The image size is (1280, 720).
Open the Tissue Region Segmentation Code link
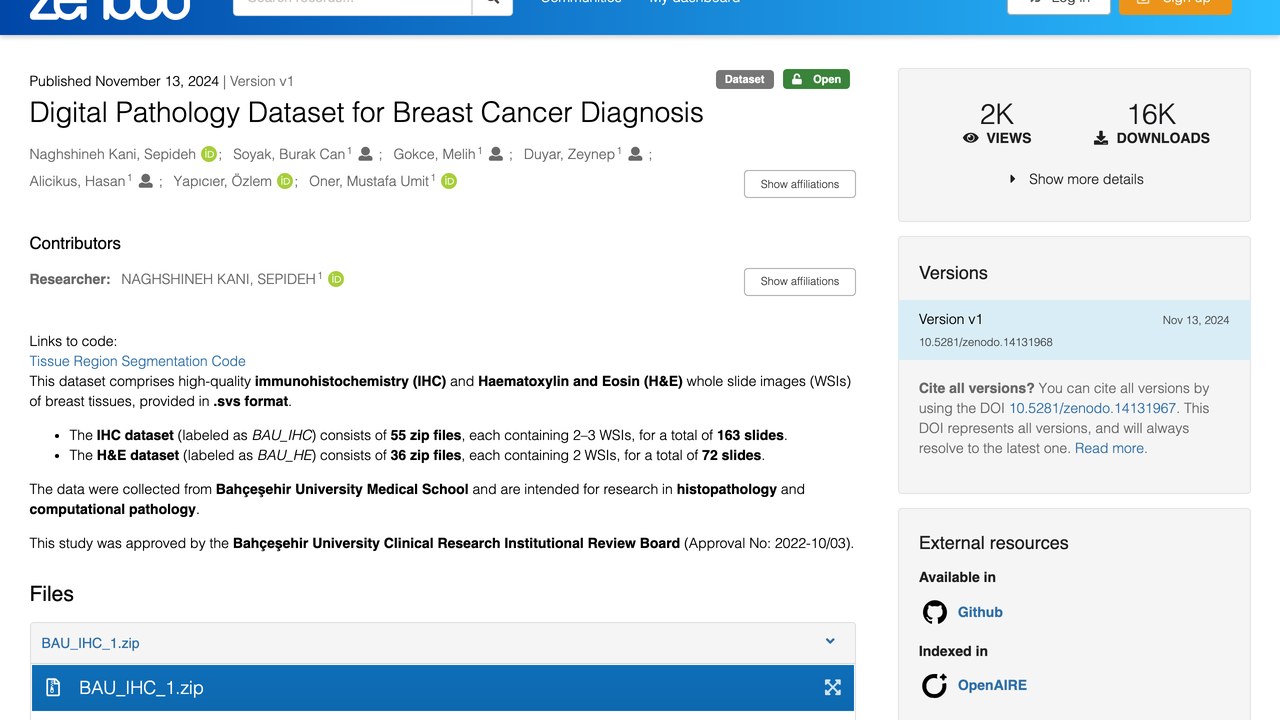click(137, 361)
